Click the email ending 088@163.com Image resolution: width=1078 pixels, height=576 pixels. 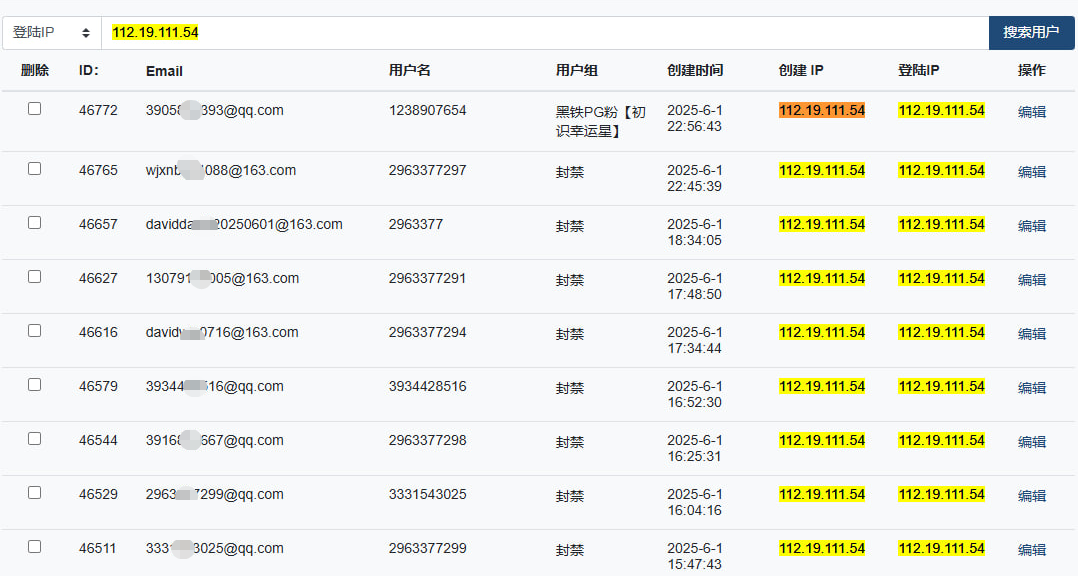[x=221, y=170]
